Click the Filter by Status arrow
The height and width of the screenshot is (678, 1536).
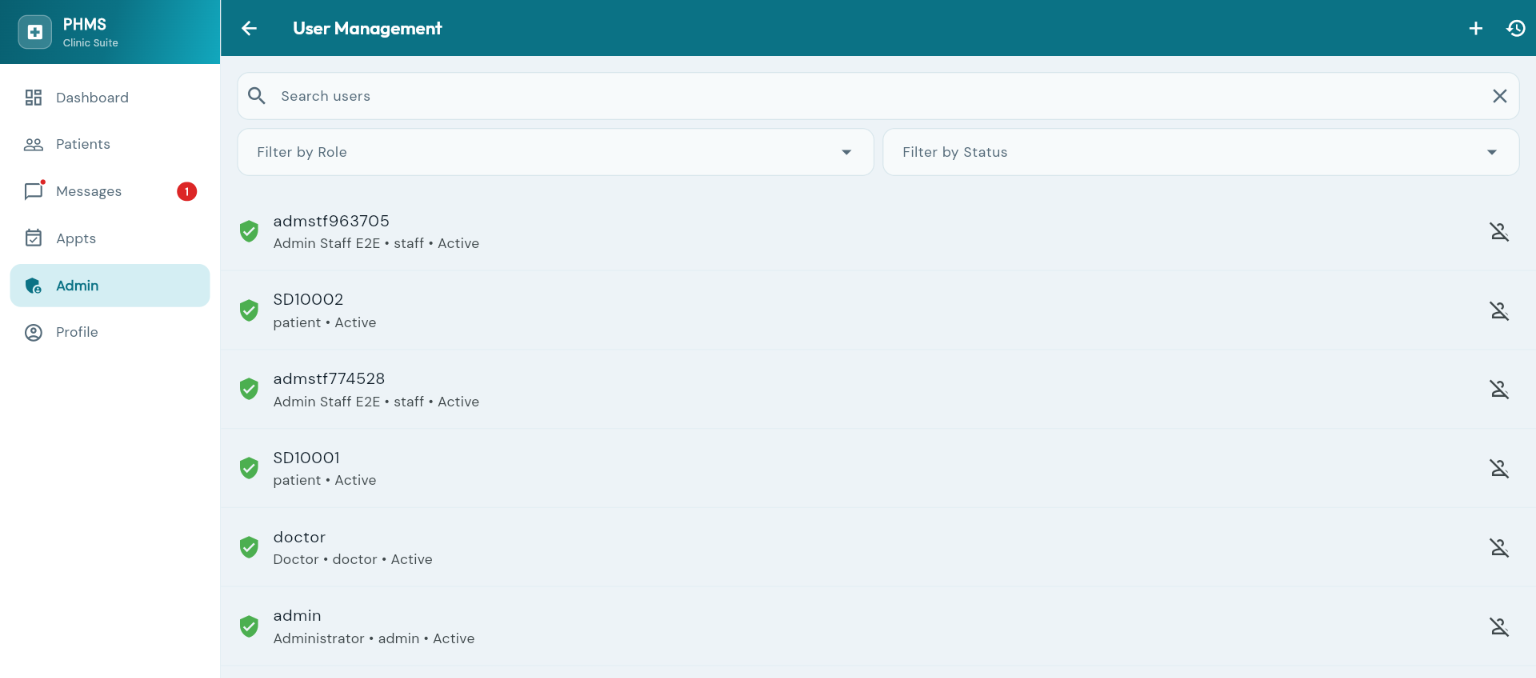point(1492,152)
